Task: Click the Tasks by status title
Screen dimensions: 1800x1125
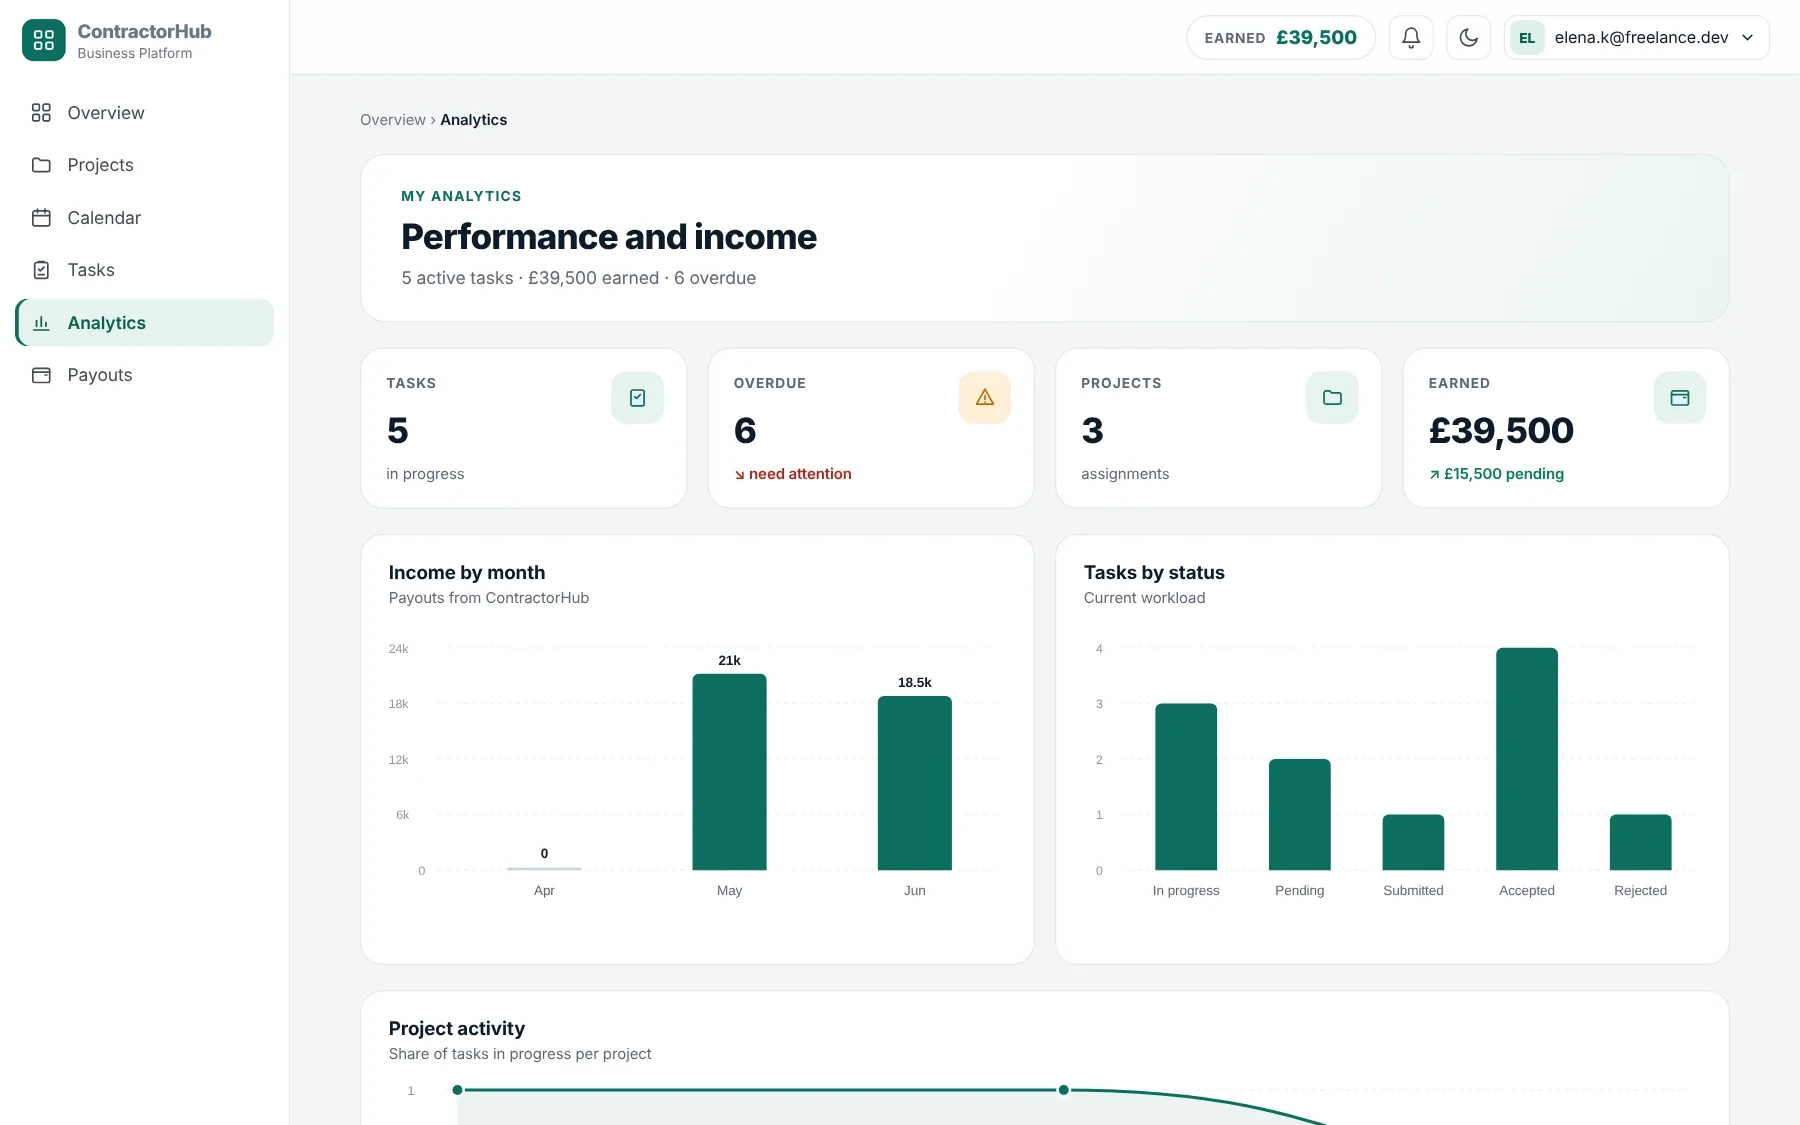Action: click(1154, 572)
